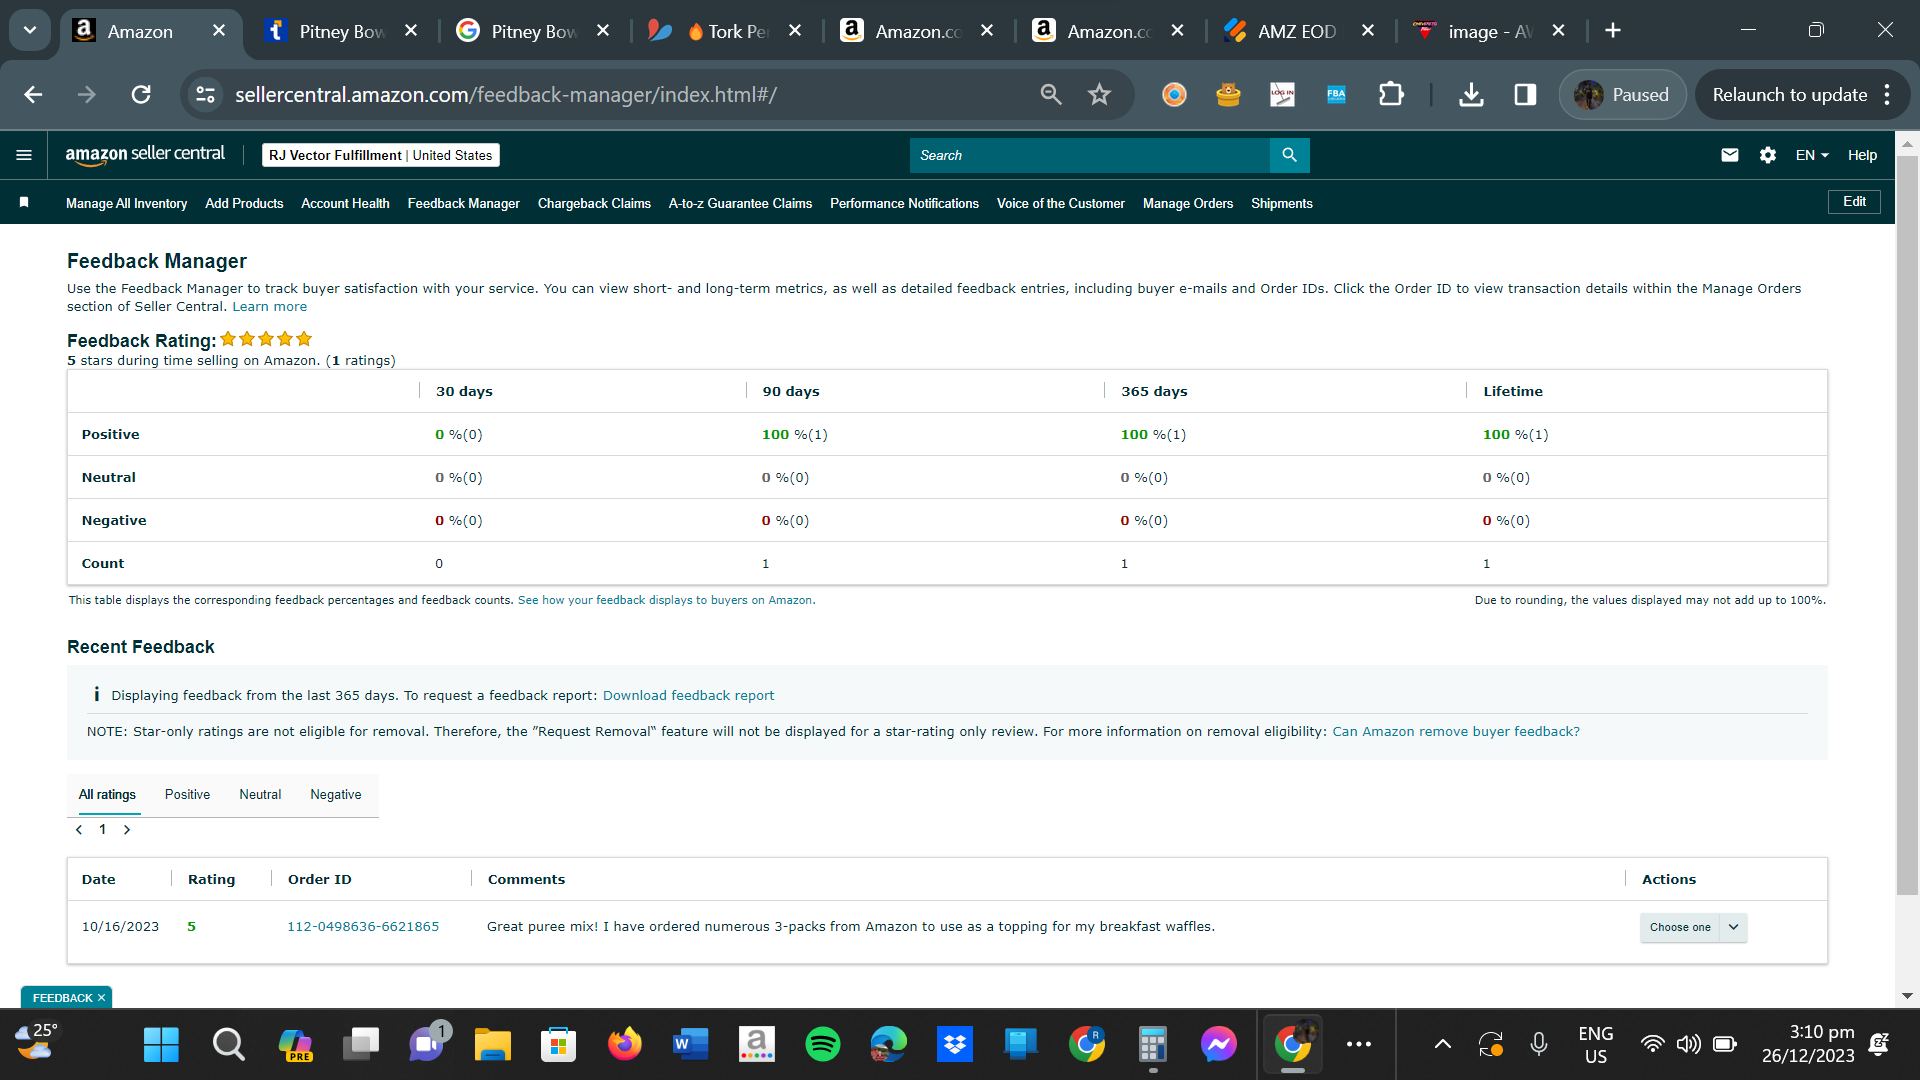This screenshot has height=1080, width=1920.
Task: Open Spotify from the taskbar
Action: coord(823,1044)
